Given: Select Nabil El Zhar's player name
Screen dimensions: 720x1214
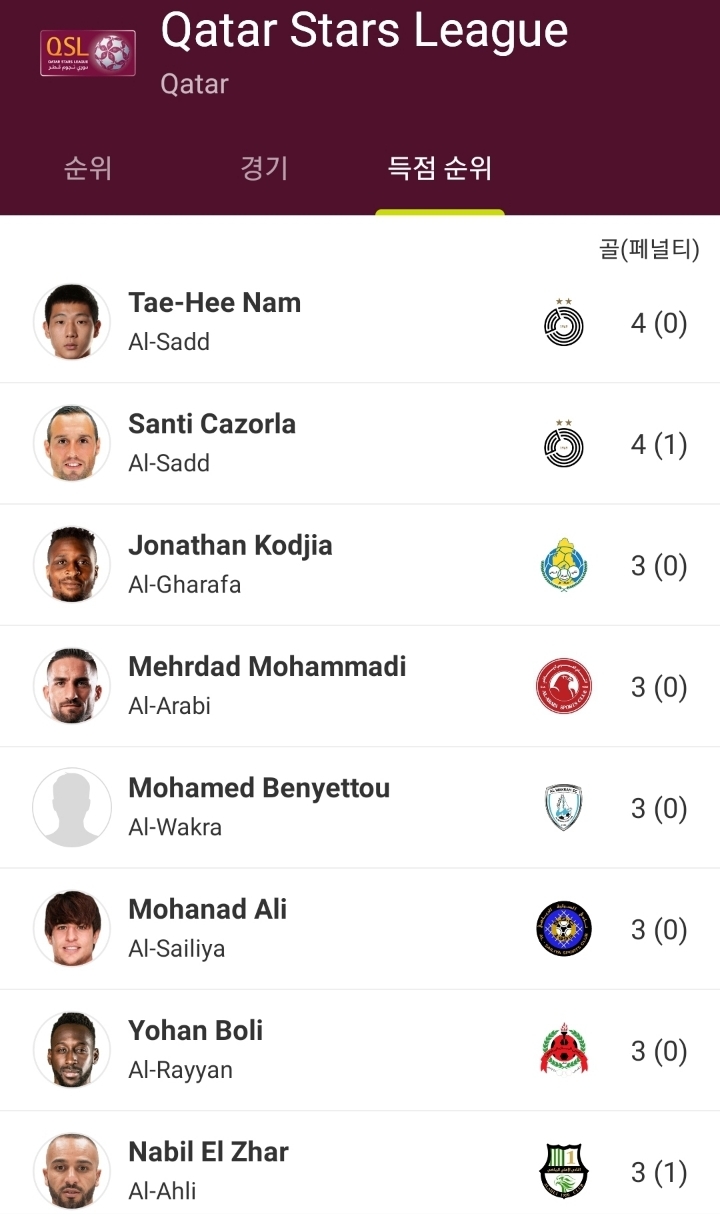Looking at the screenshot, I should tap(208, 1152).
